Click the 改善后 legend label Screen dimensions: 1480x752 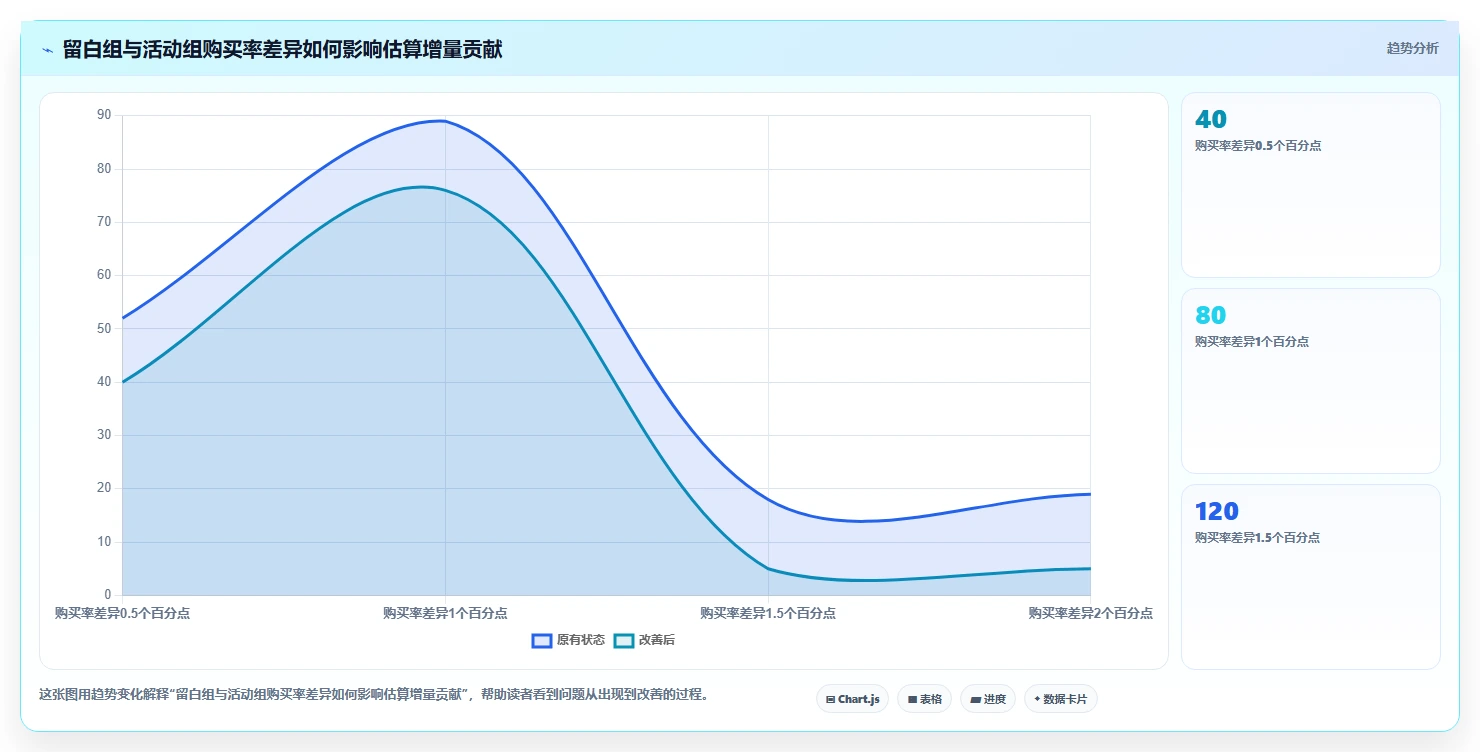pyautogui.click(x=657, y=640)
